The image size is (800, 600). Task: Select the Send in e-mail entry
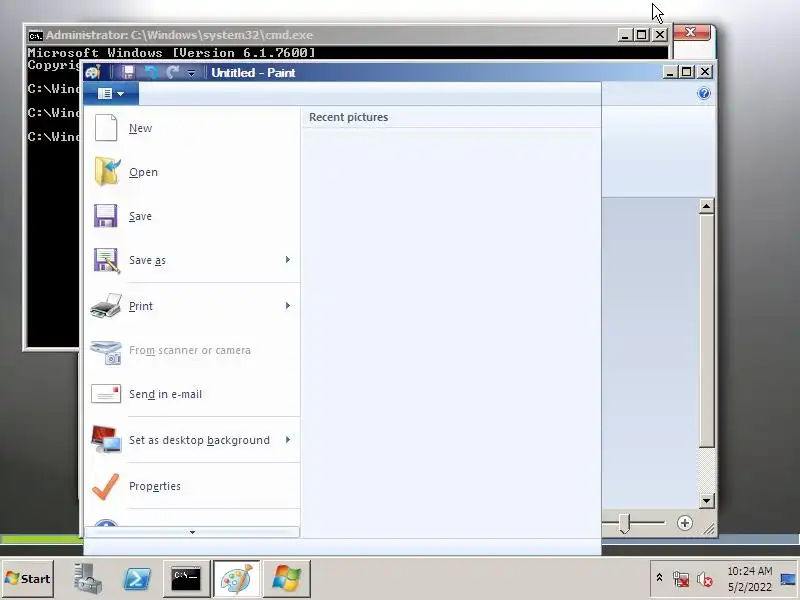tap(192, 394)
